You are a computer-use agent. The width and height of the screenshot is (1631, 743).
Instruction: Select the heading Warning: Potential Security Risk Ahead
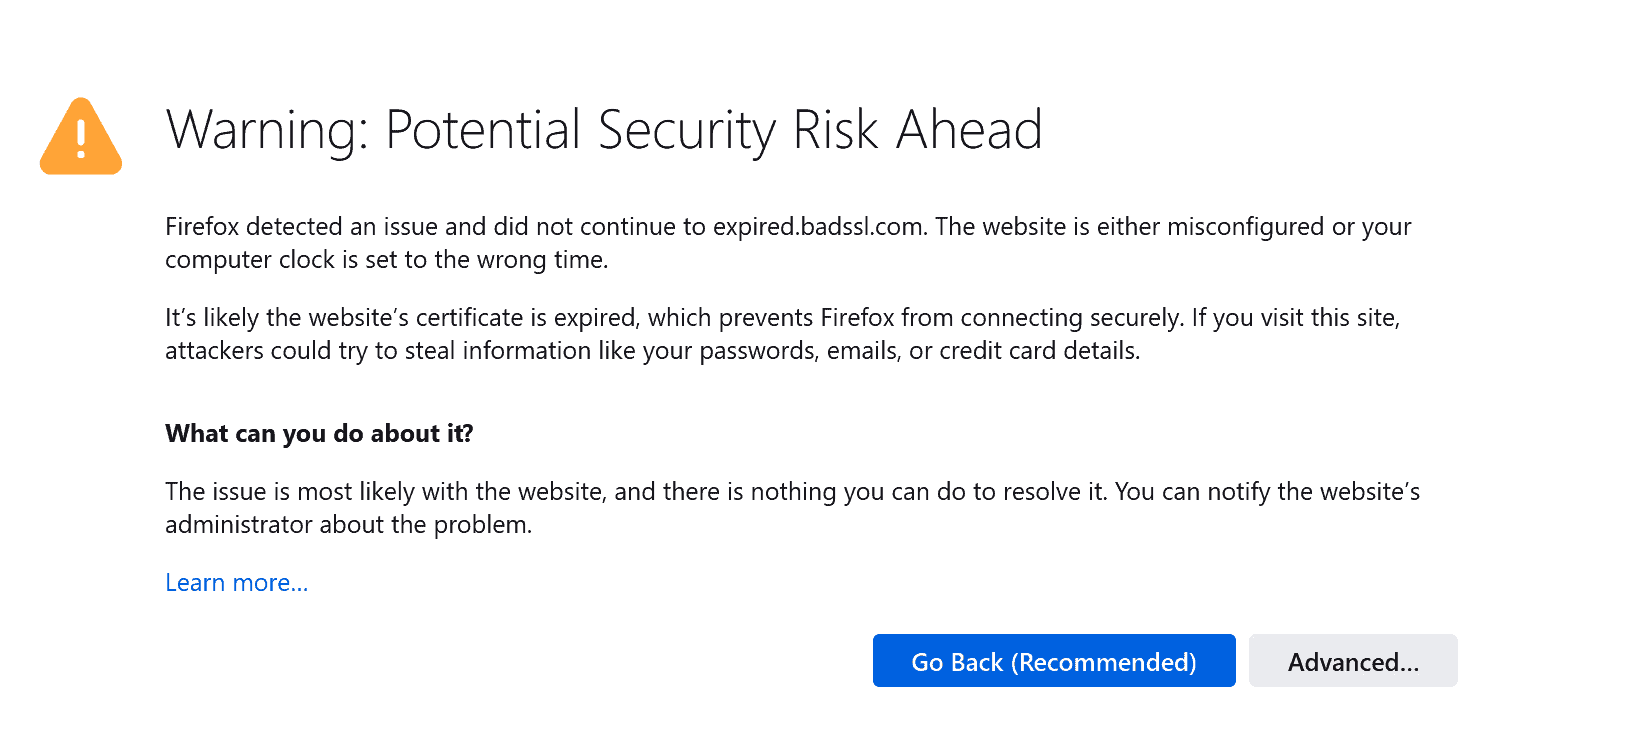[604, 129]
